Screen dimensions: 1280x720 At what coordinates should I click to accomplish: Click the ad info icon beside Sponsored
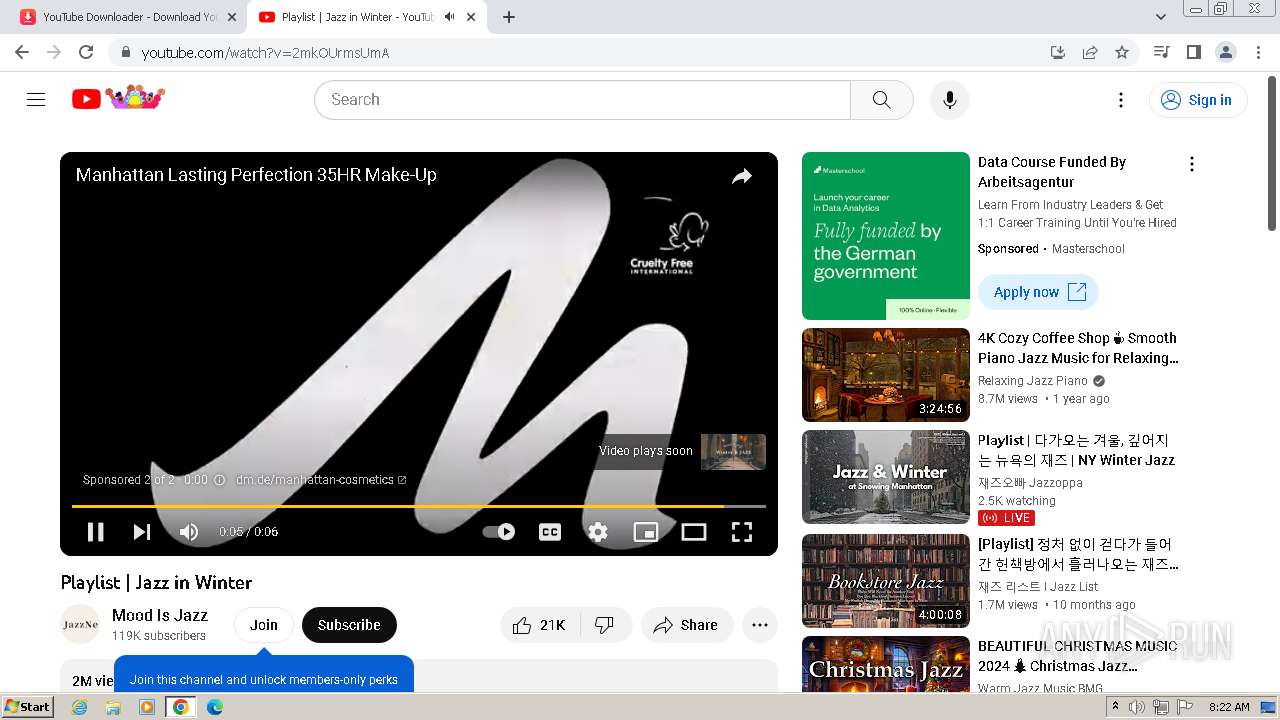(220, 480)
